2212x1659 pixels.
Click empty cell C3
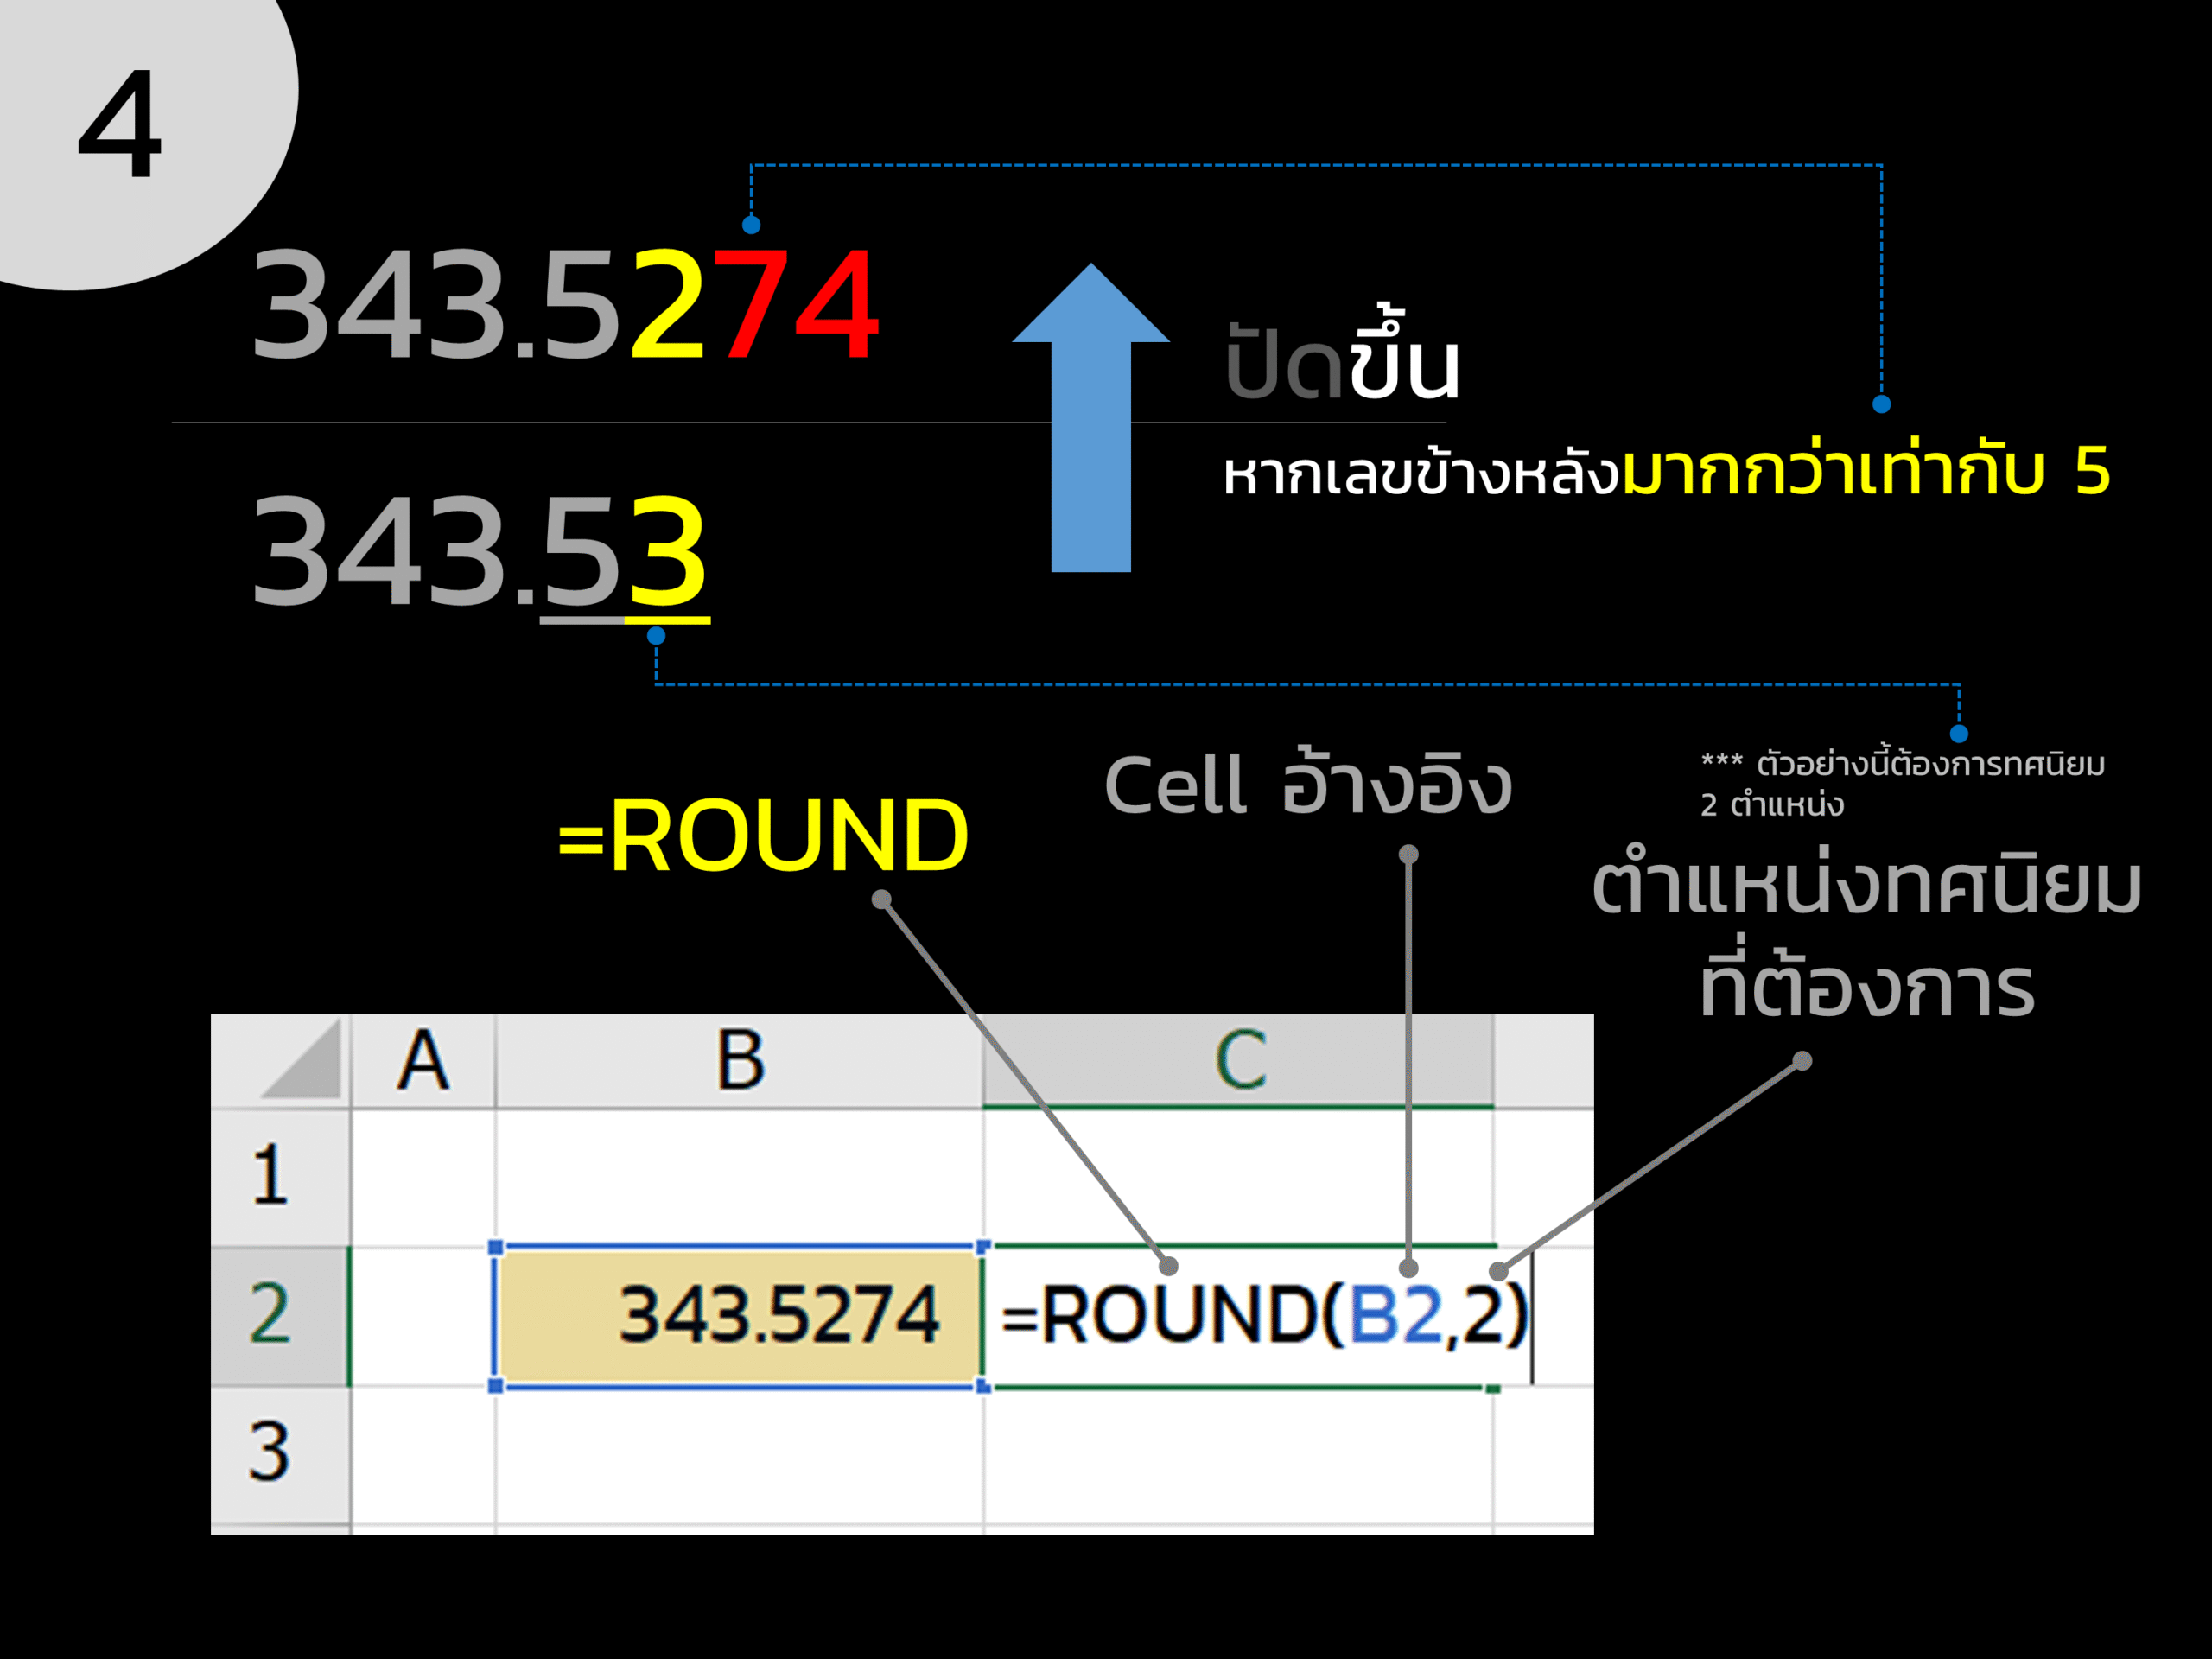[x=1238, y=1455]
